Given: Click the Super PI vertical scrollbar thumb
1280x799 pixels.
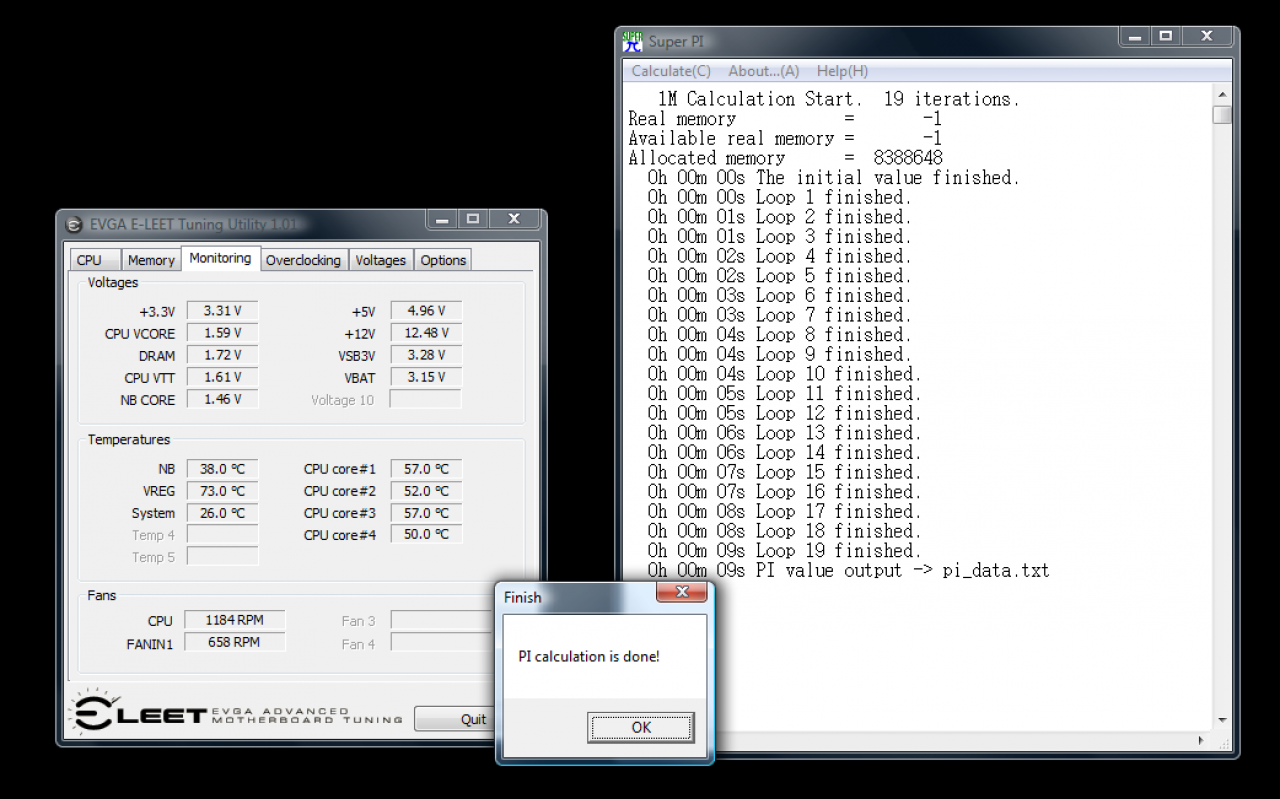Looking at the screenshot, I should [1222, 114].
